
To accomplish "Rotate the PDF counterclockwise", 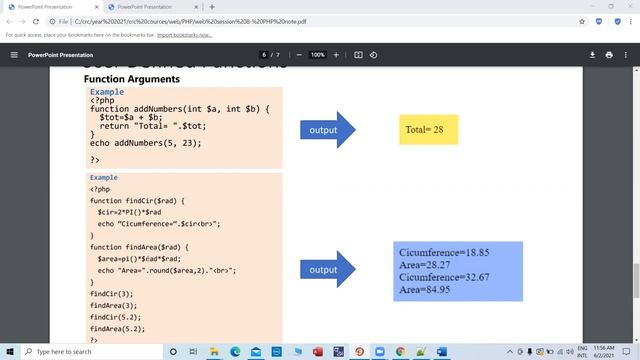I will coord(373,55).
